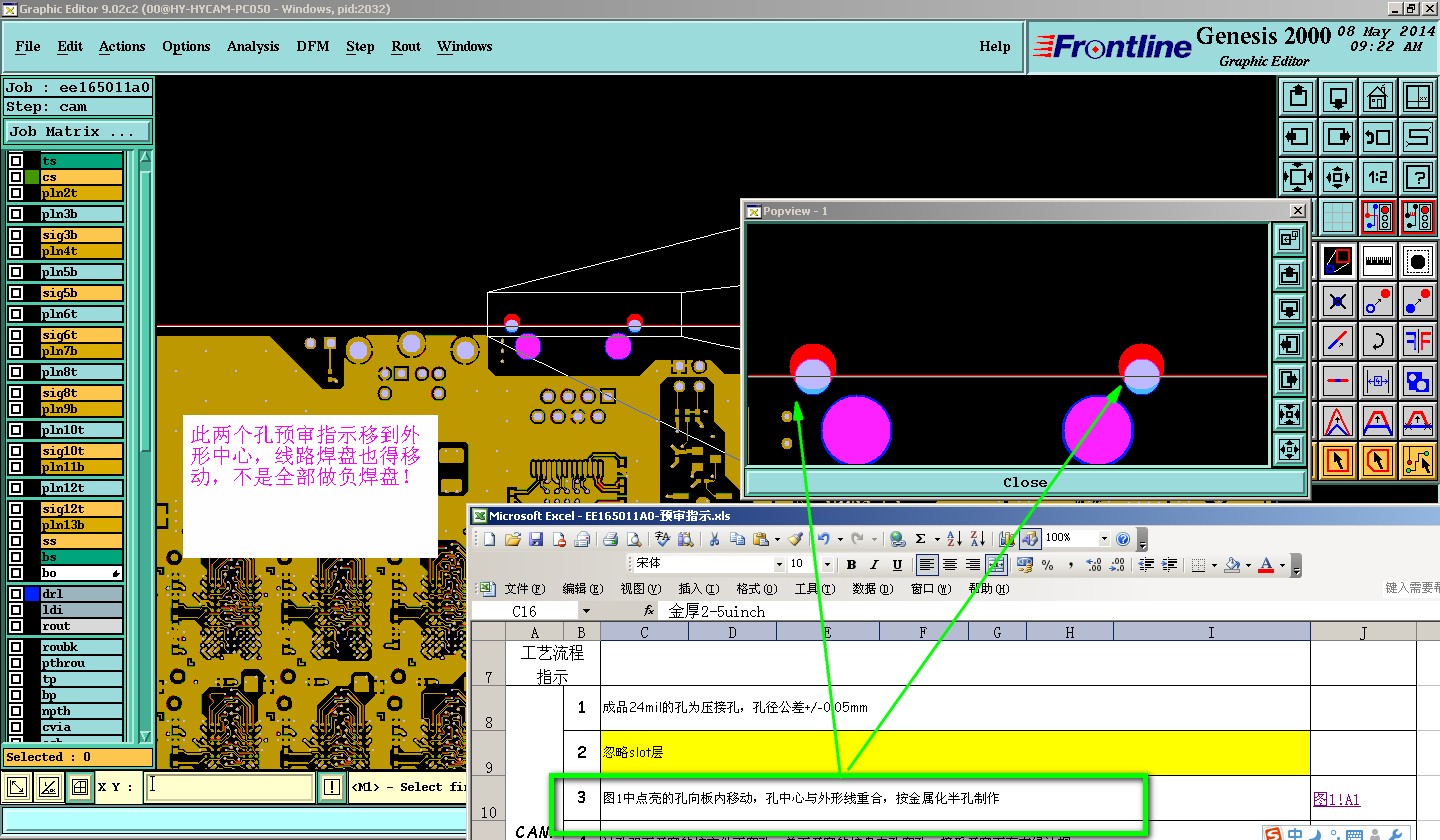Click the mirror F tool icon

tap(1417, 341)
